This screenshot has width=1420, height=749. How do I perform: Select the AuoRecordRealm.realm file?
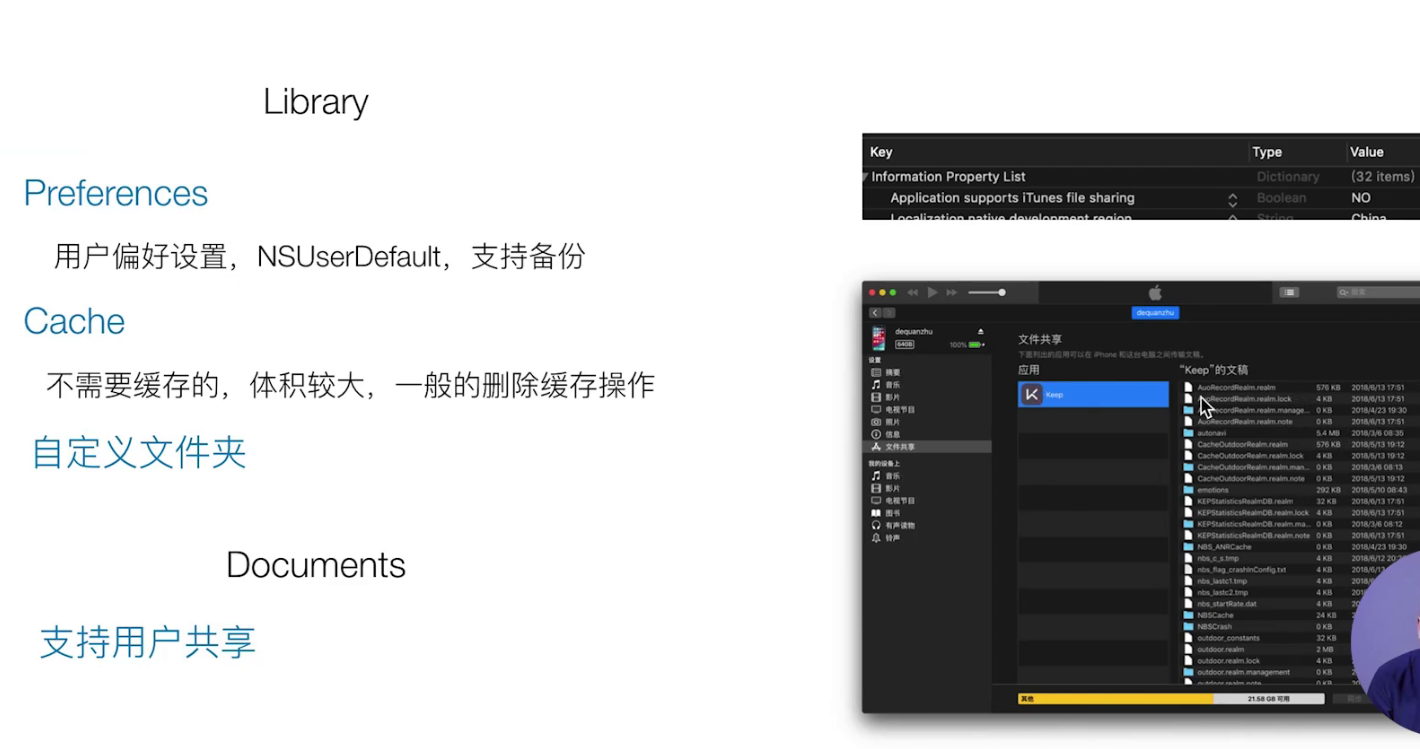(x=1236, y=387)
